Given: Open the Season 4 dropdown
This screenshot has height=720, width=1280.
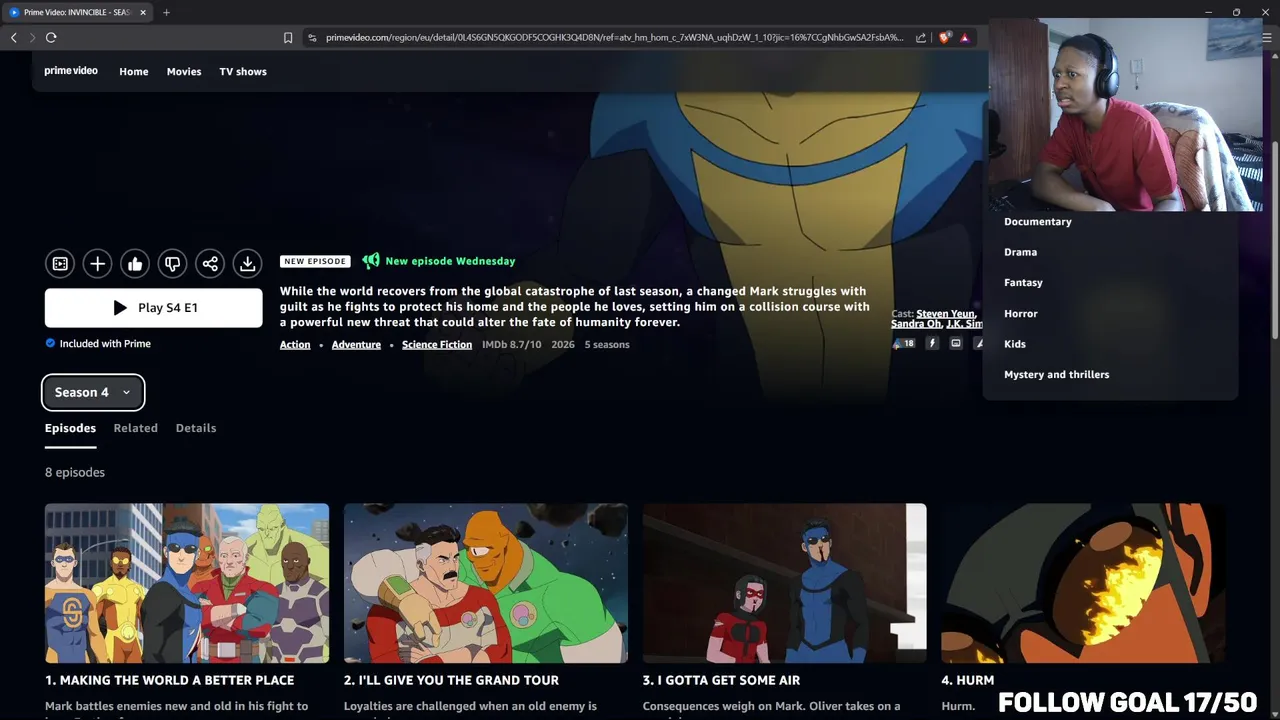Looking at the screenshot, I should (x=93, y=392).
